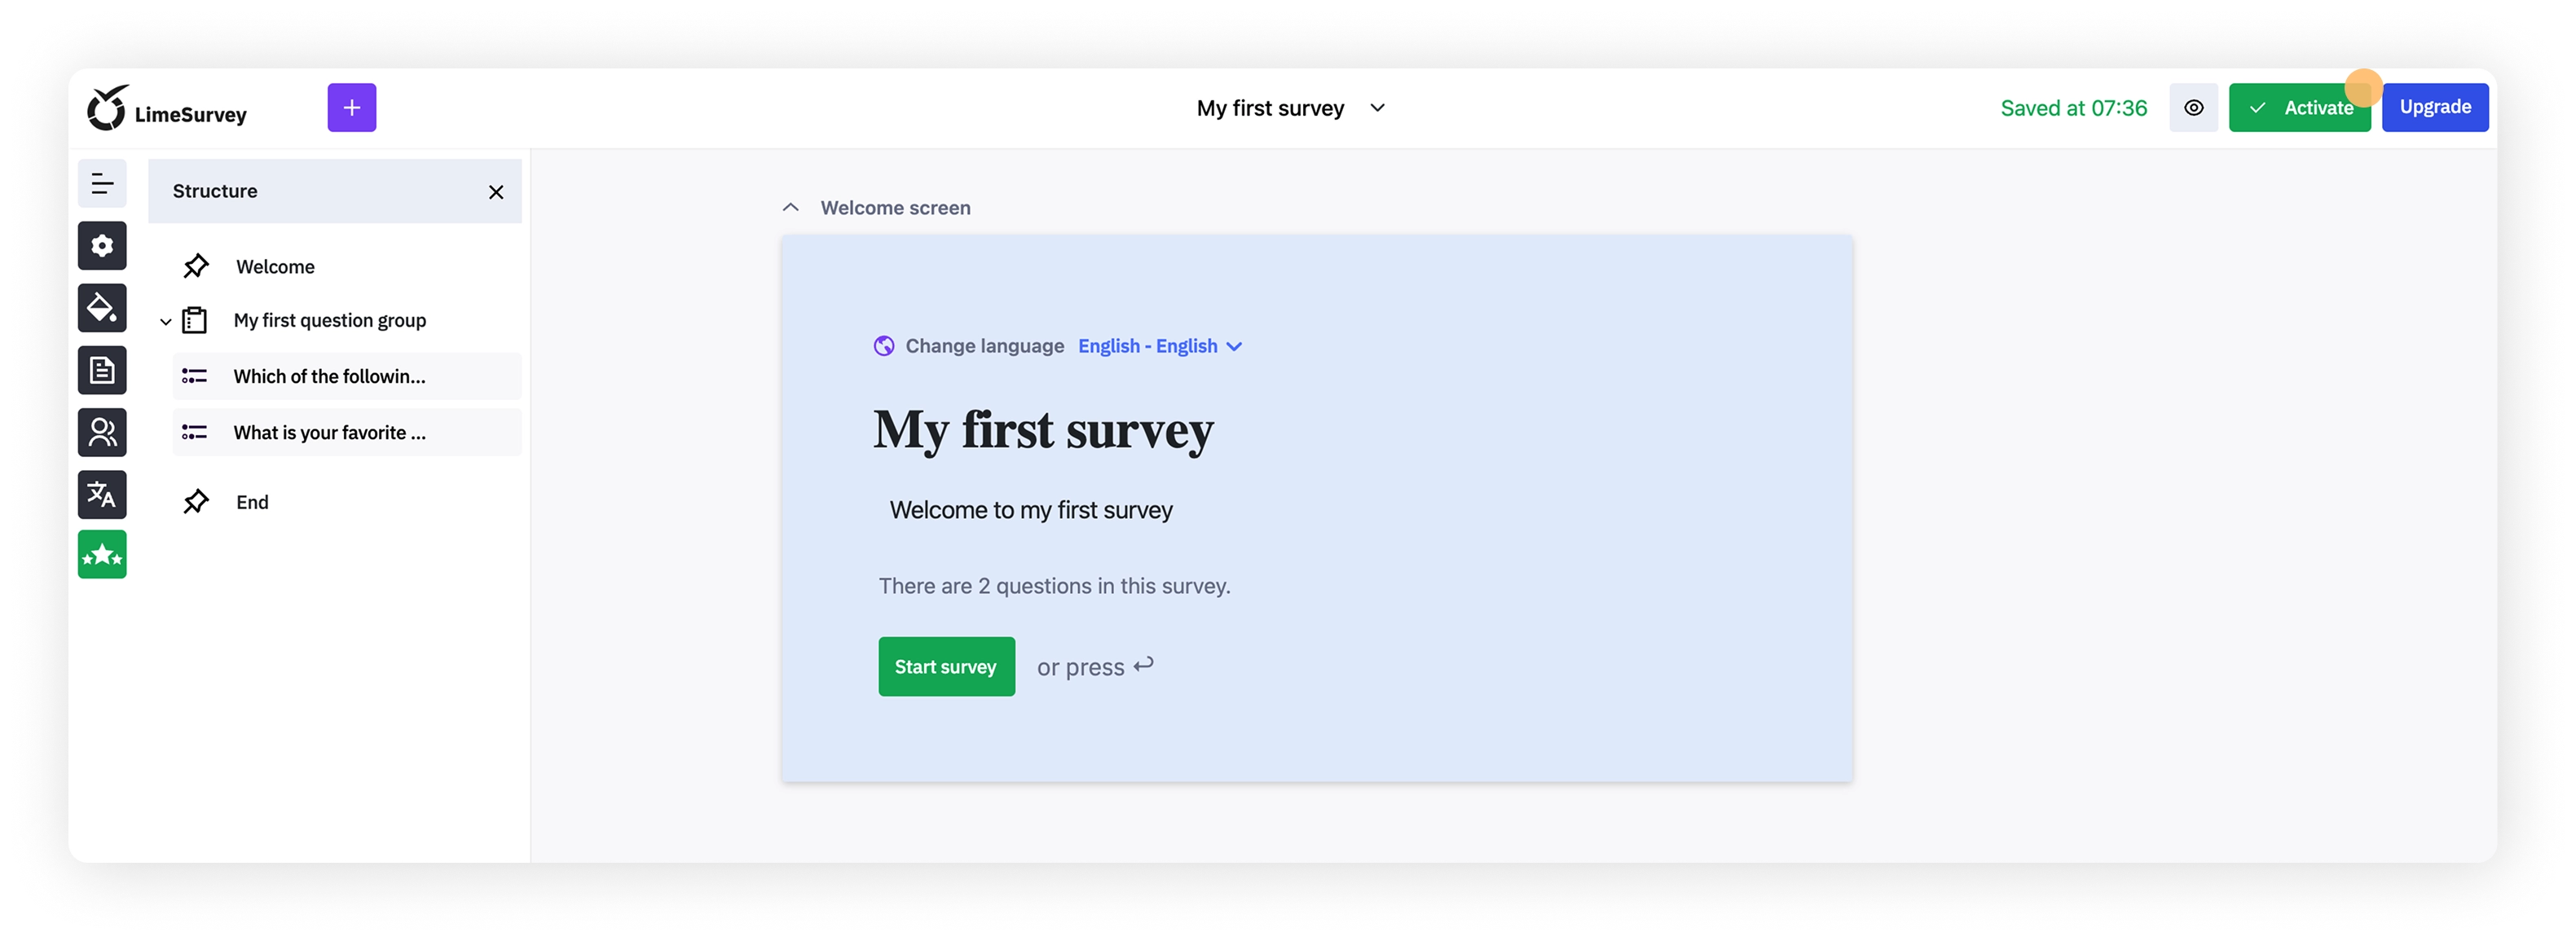2576x941 pixels.
Task: Collapse My first question group
Action: tap(166, 322)
